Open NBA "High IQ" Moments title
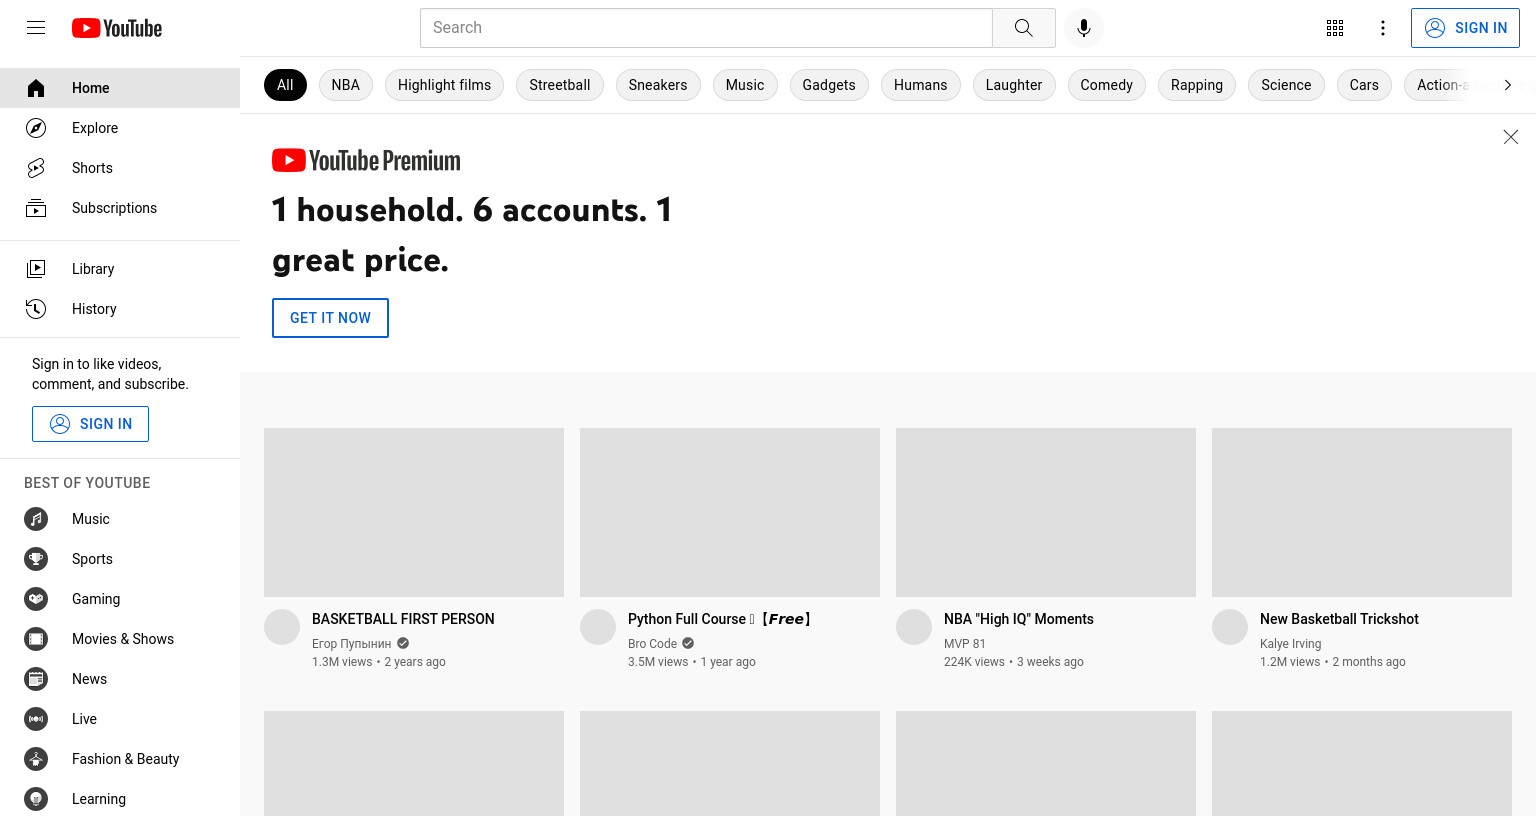Screen dimensions: 1536x816 click(1019, 619)
